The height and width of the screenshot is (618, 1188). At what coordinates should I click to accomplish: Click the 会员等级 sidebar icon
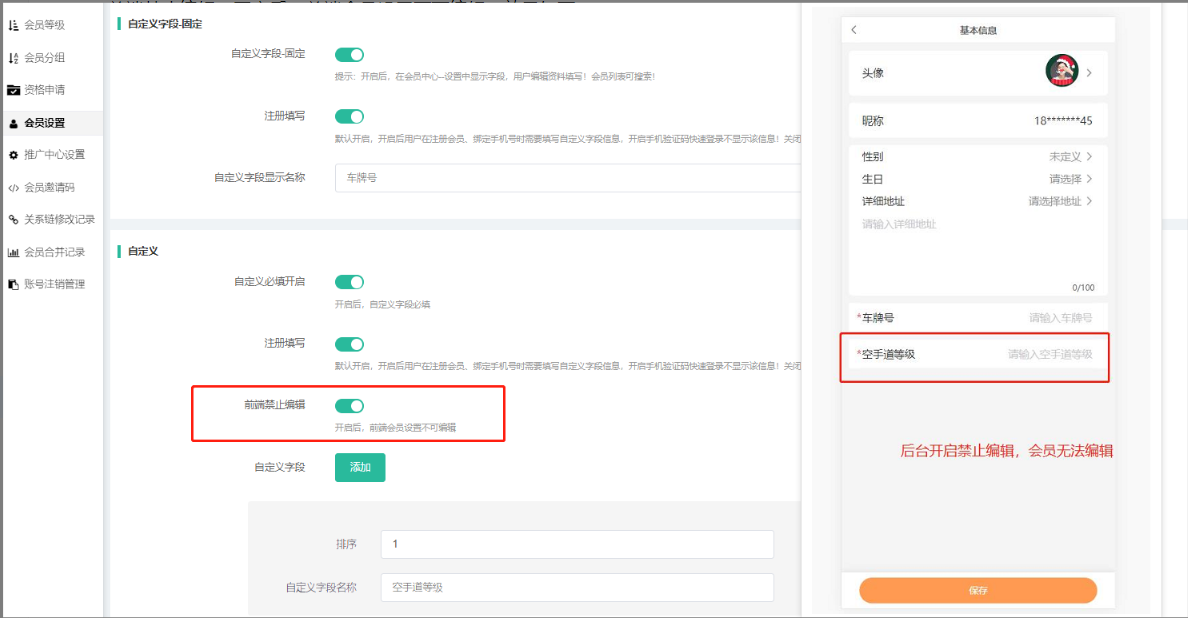coord(14,25)
